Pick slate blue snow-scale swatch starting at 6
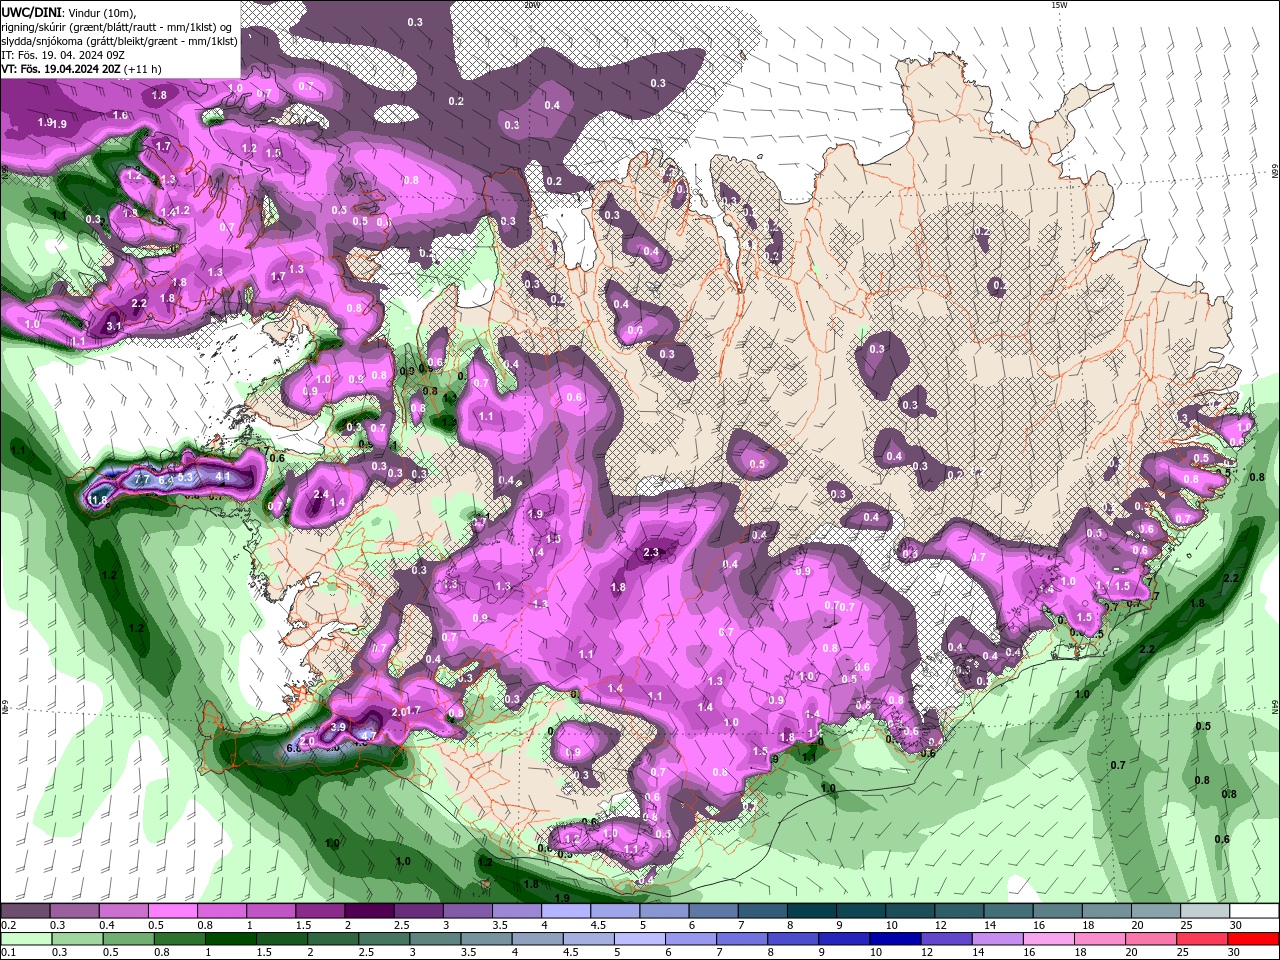Image resolution: width=1280 pixels, height=960 pixels. pyautogui.click(x=711, y=911)
